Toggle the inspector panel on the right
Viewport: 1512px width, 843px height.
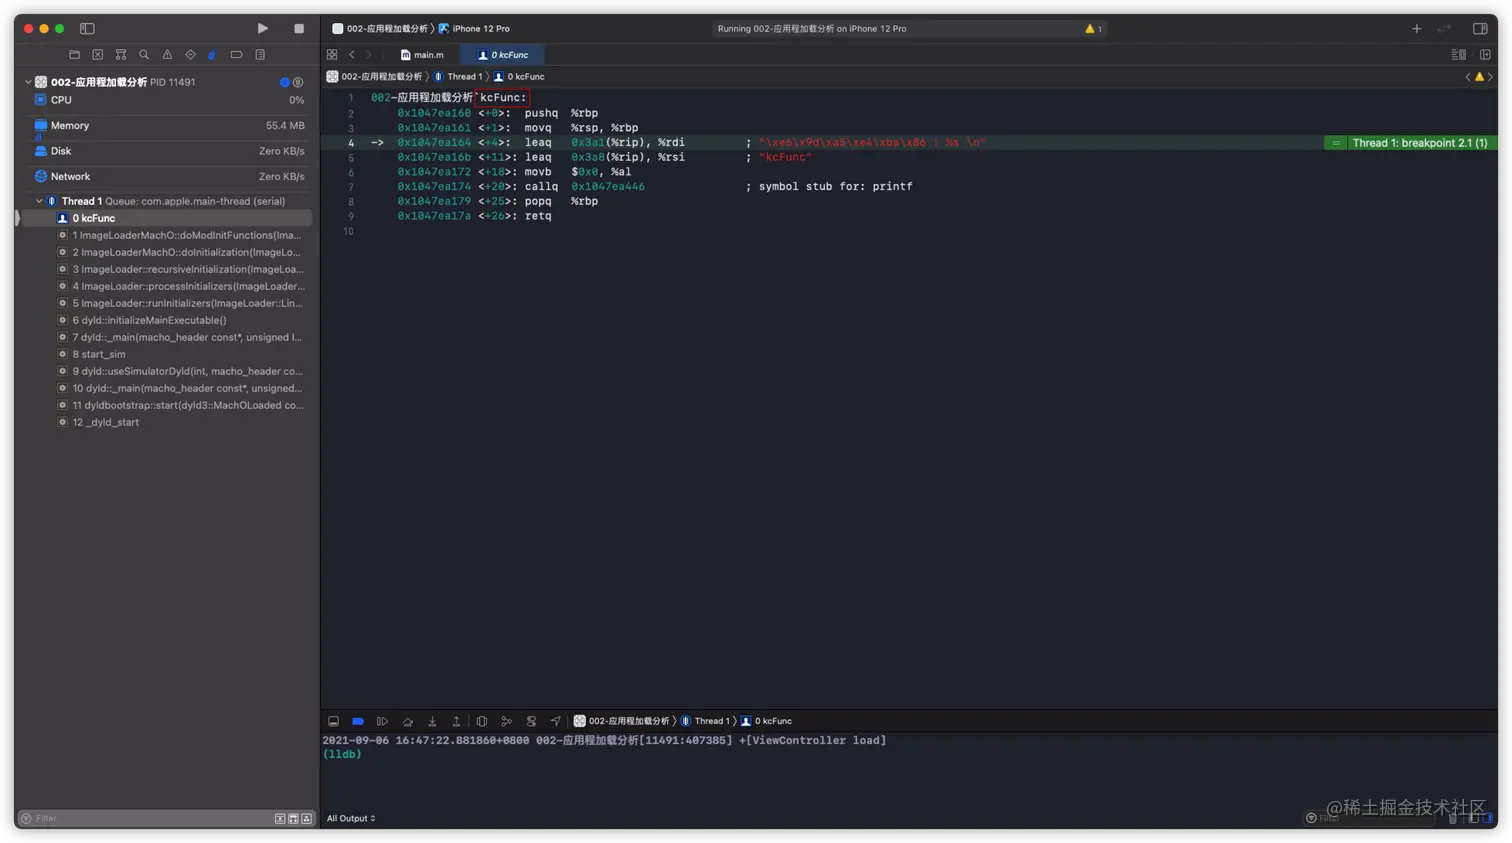pos(1480,29)
